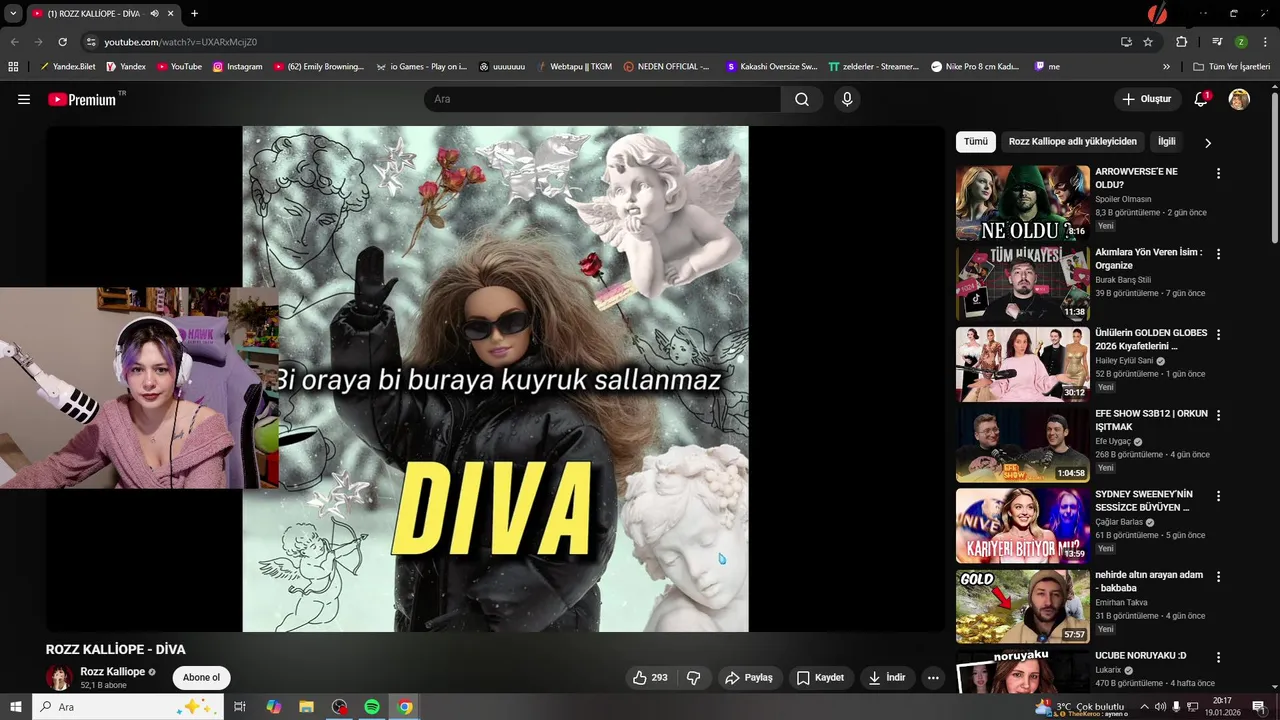Viewport: 1280px width, 720px height.
Task: Open Windows Start menu
Action: point(15,707)
